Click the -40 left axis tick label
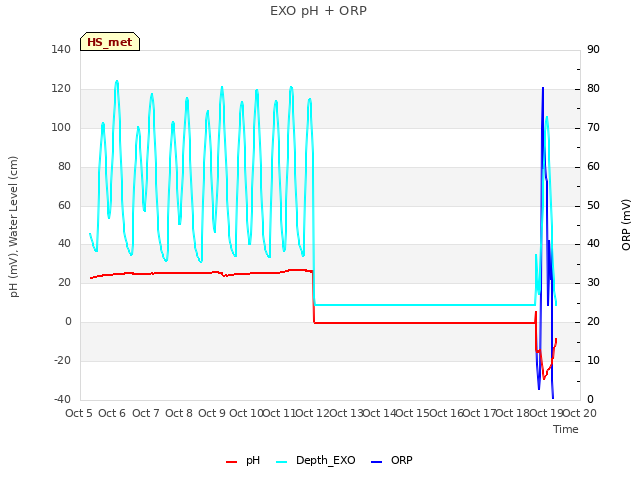640x480 pixels. coord(62,400)
